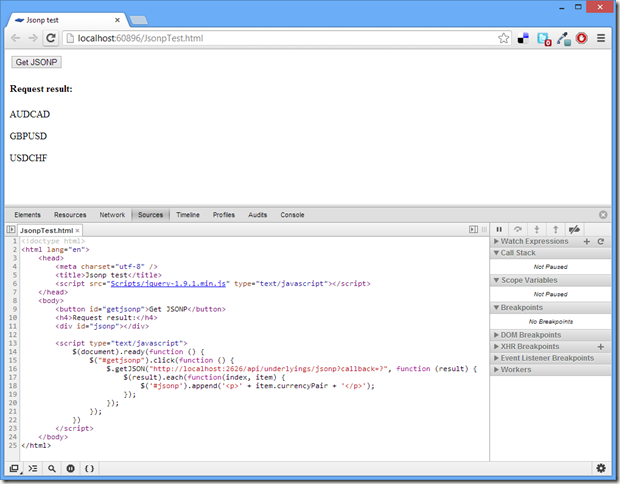
Task: Open the color picker extension icon
Action: pos(564,39)
